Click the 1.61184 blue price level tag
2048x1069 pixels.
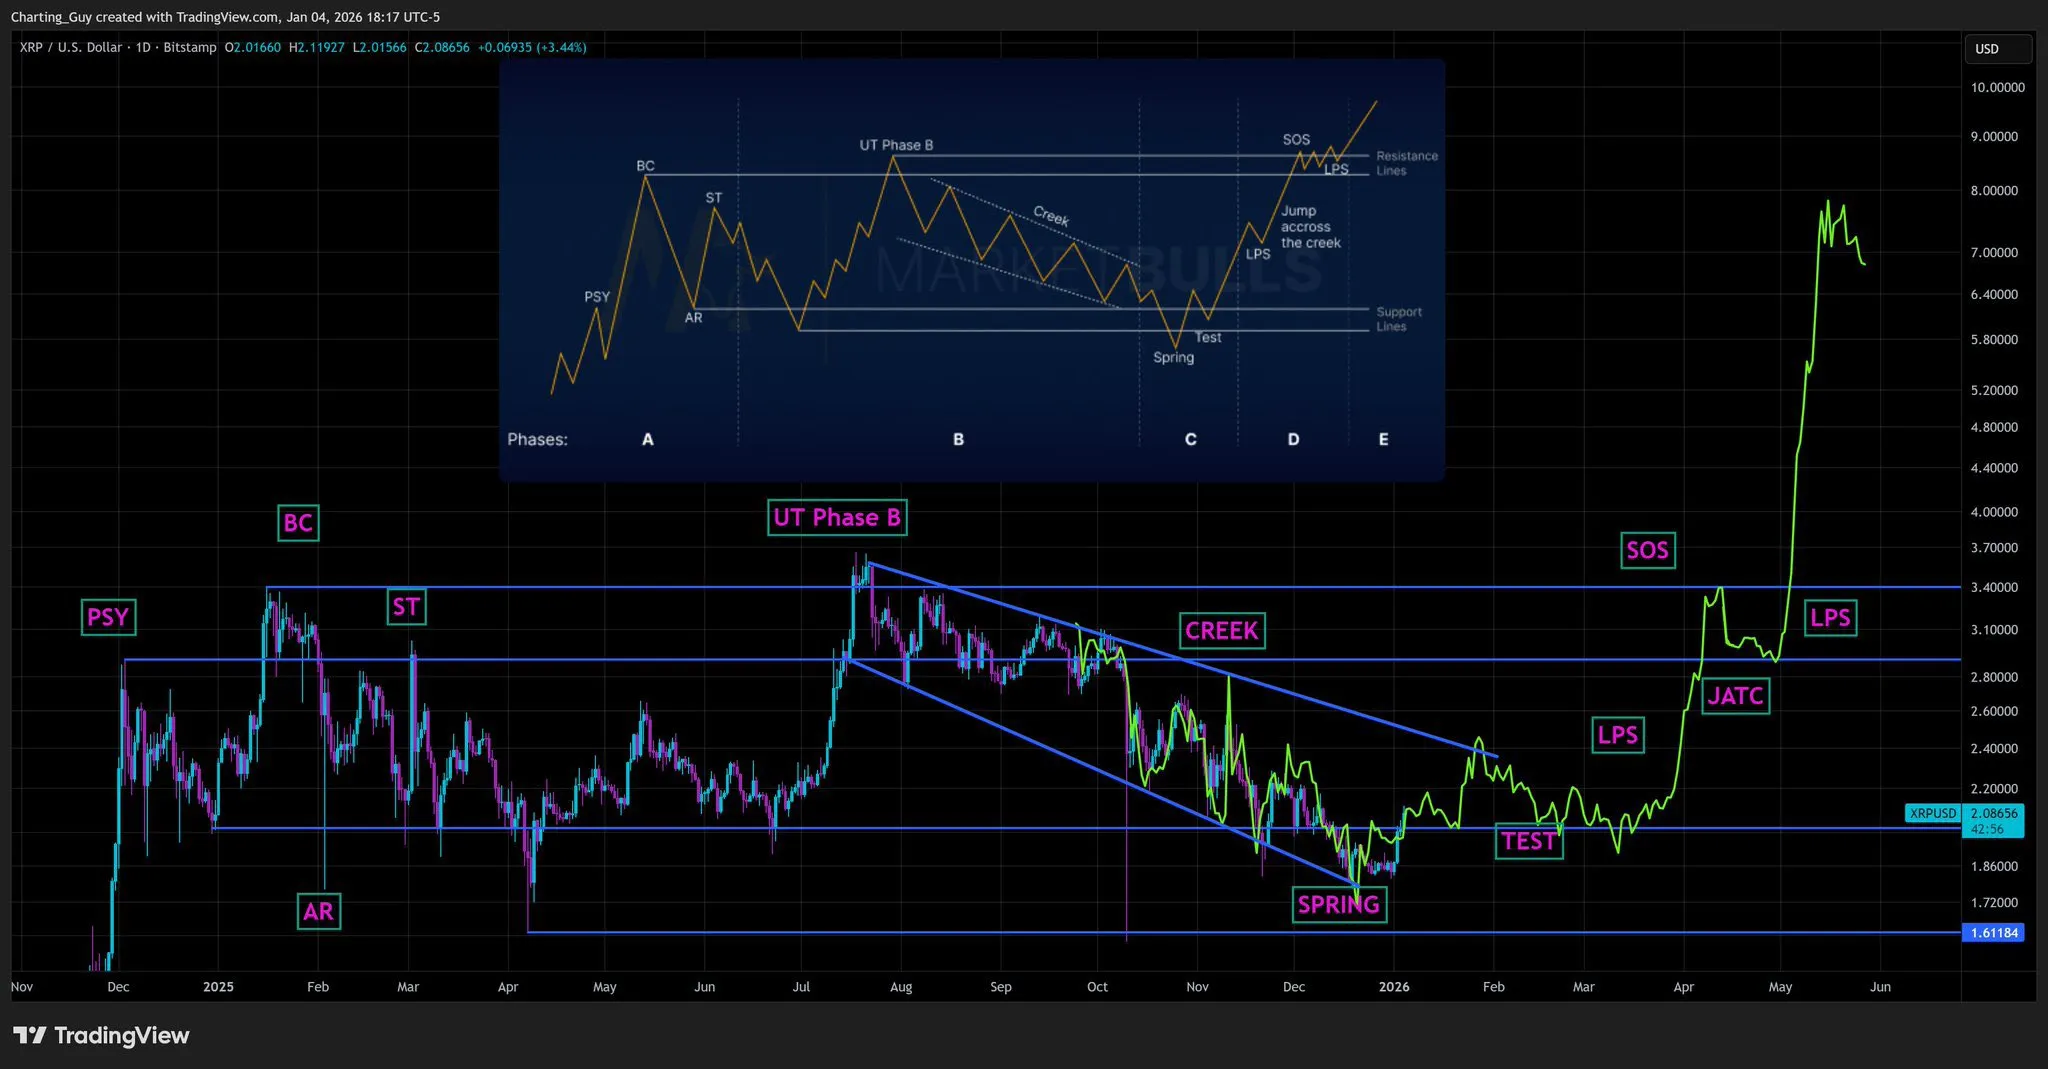[x=1993, y=932]
